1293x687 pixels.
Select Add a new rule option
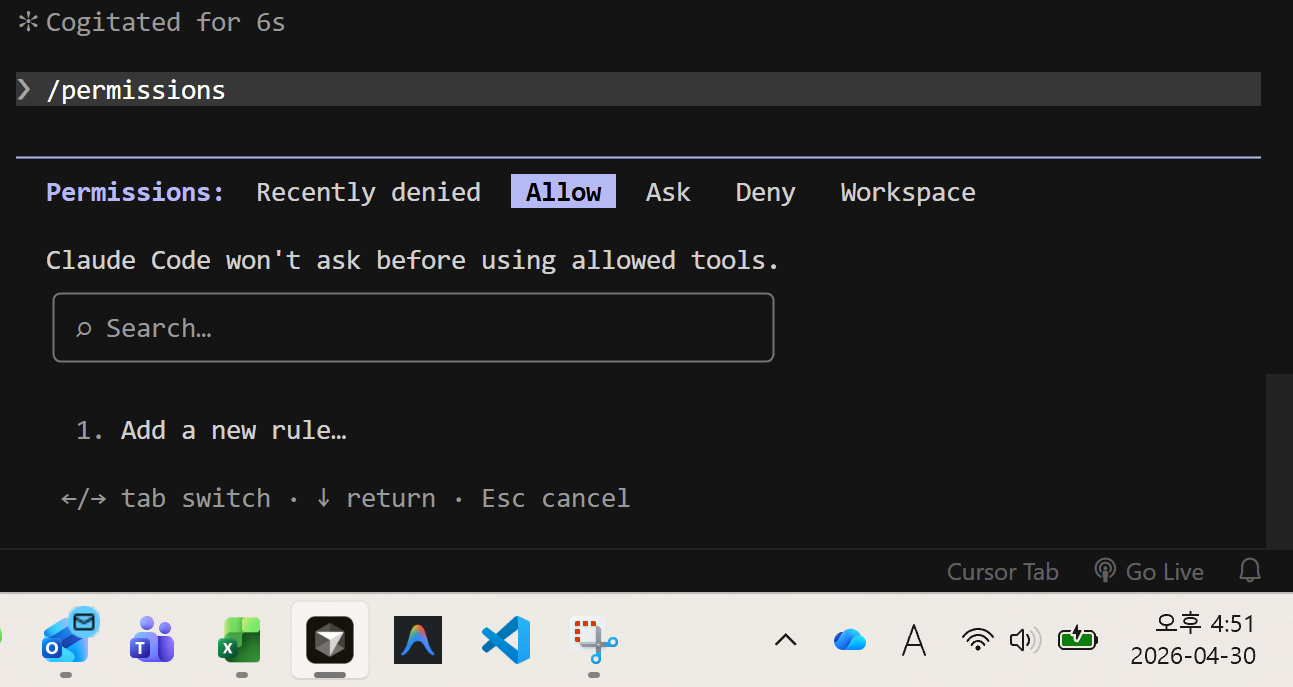233,430
